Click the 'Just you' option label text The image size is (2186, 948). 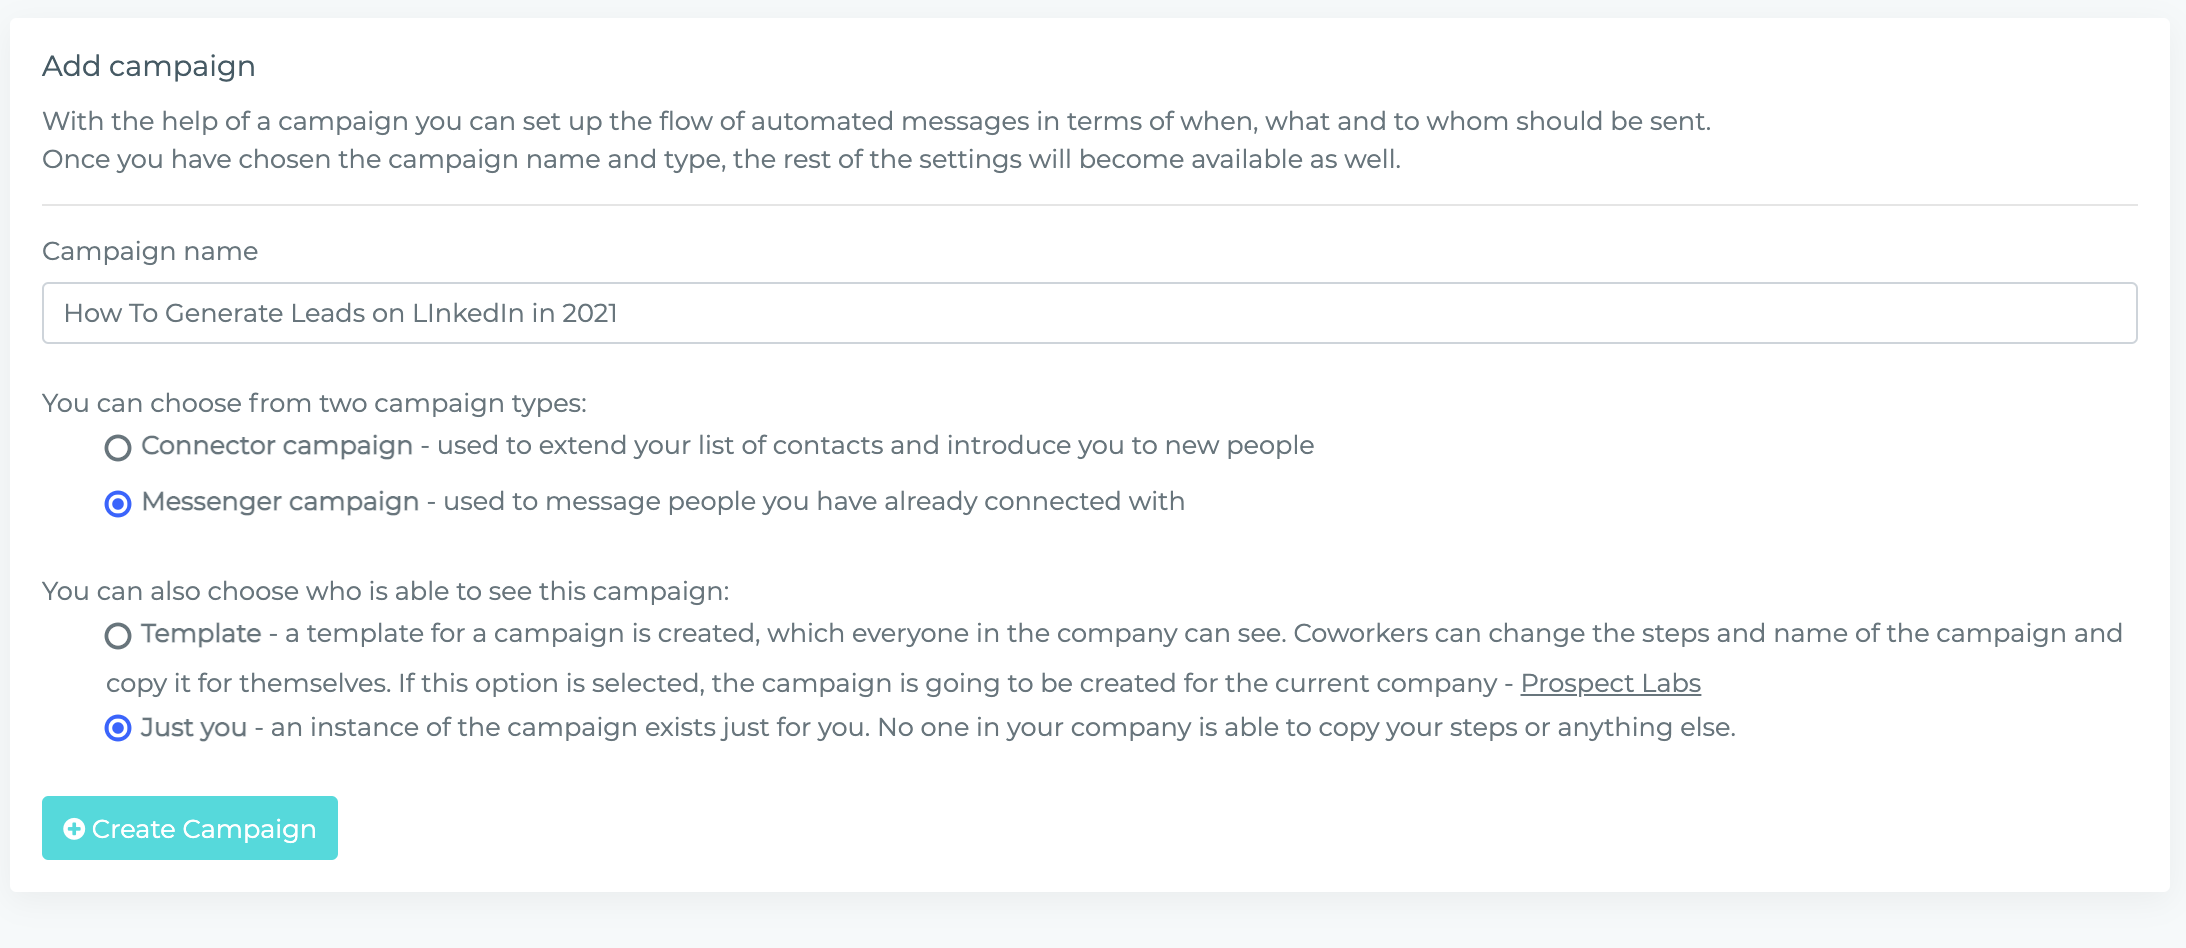(x=194, y=727)
